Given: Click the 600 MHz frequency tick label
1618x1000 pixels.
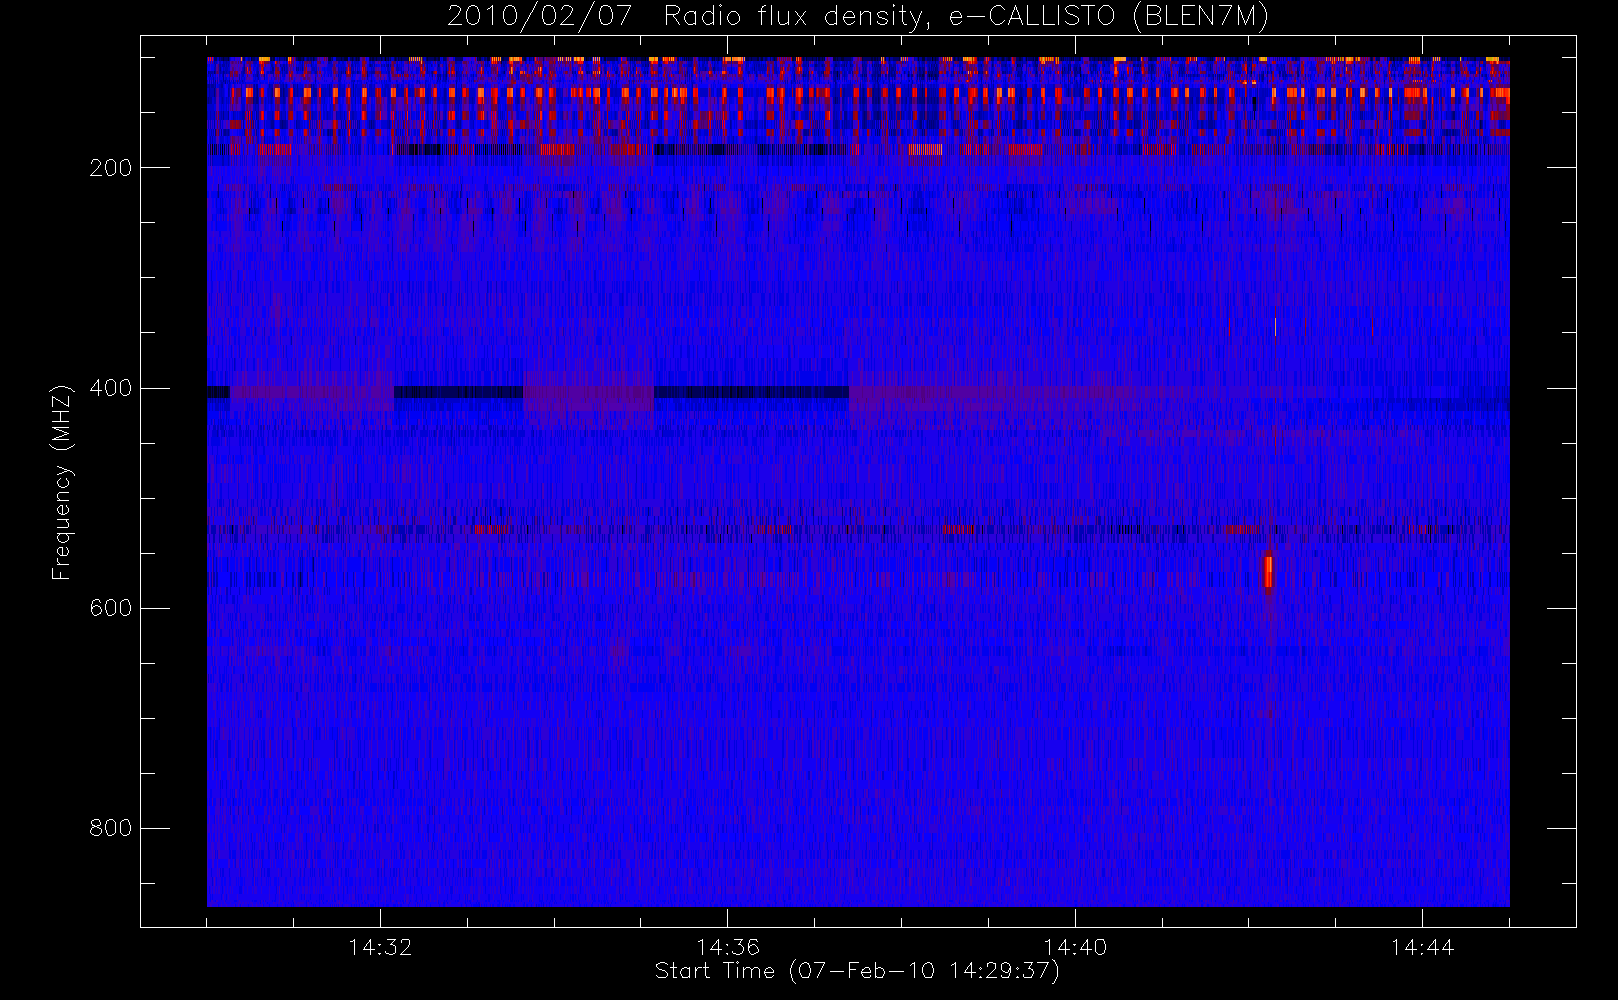Looking at the screenshot, I should click(x=110, y=608).
